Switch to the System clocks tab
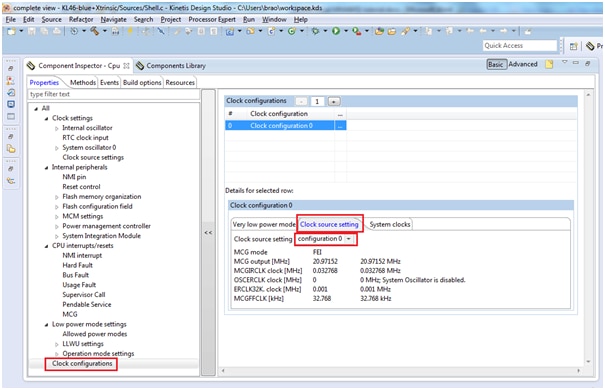Screen dimensions: 605x390 tap(389, 225)
